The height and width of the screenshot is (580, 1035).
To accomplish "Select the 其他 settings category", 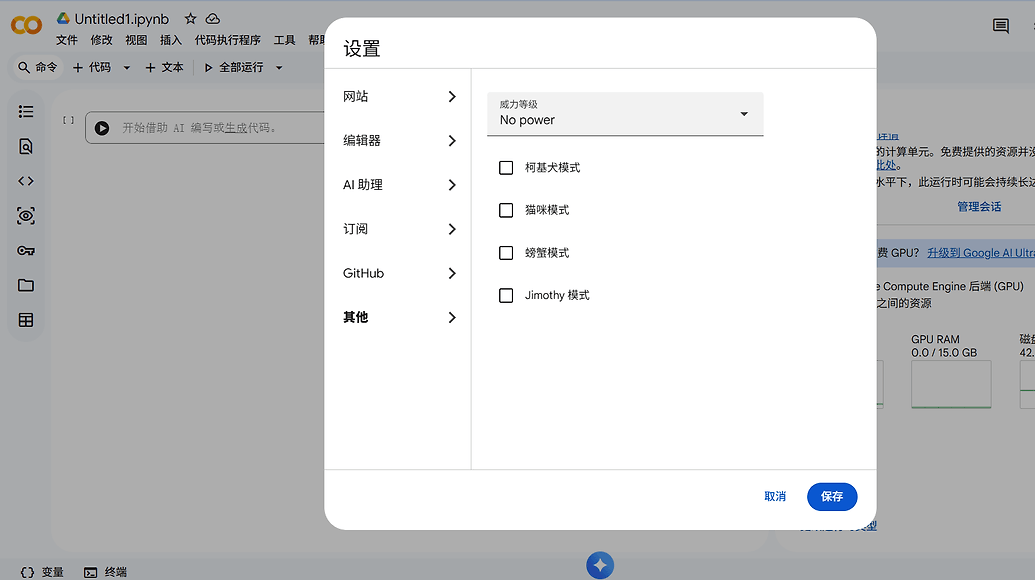I will click(398, 317).
